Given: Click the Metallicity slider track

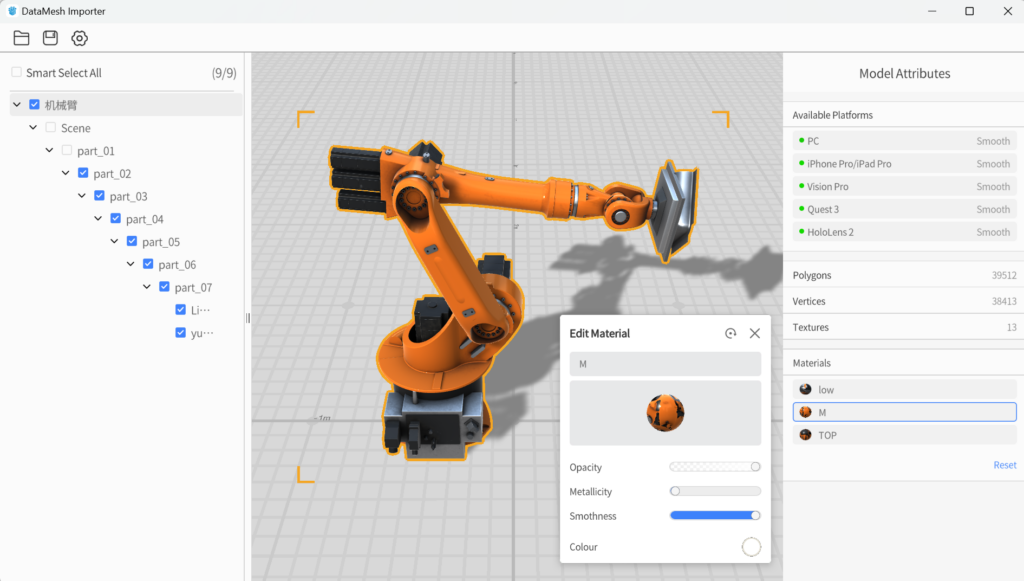Looking at the screenshot, I should (x=715, y=491).
